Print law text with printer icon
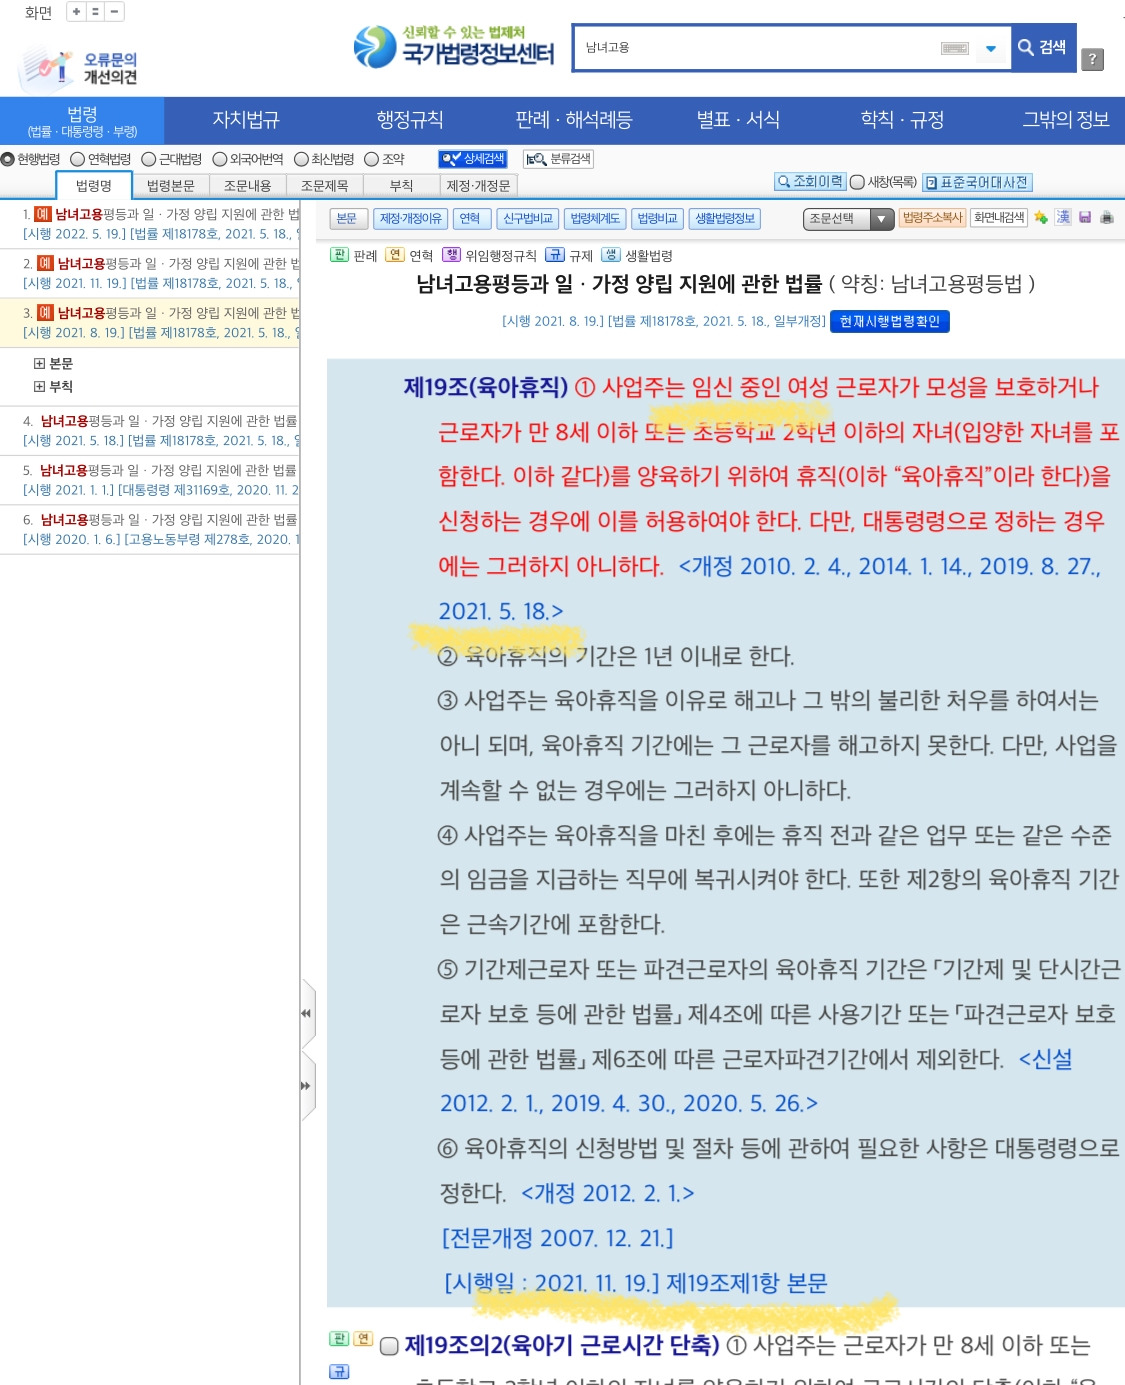Viewport: 1125px width, 1385px height. tap(1107, 218)
